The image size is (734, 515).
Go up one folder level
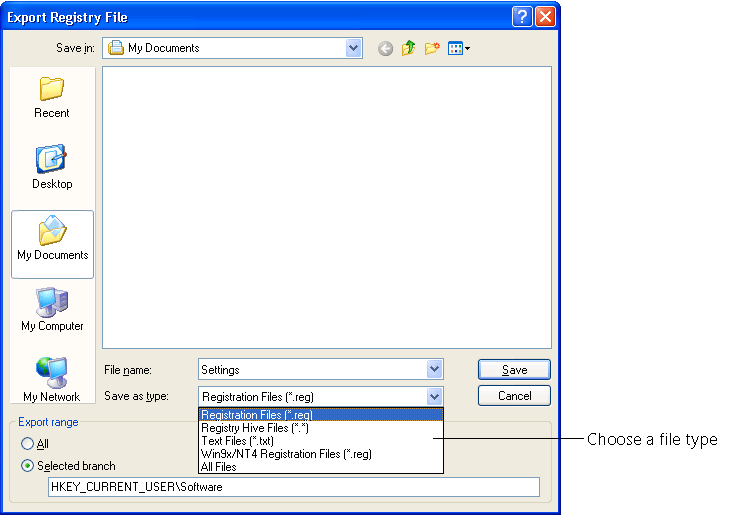(408, 48)
